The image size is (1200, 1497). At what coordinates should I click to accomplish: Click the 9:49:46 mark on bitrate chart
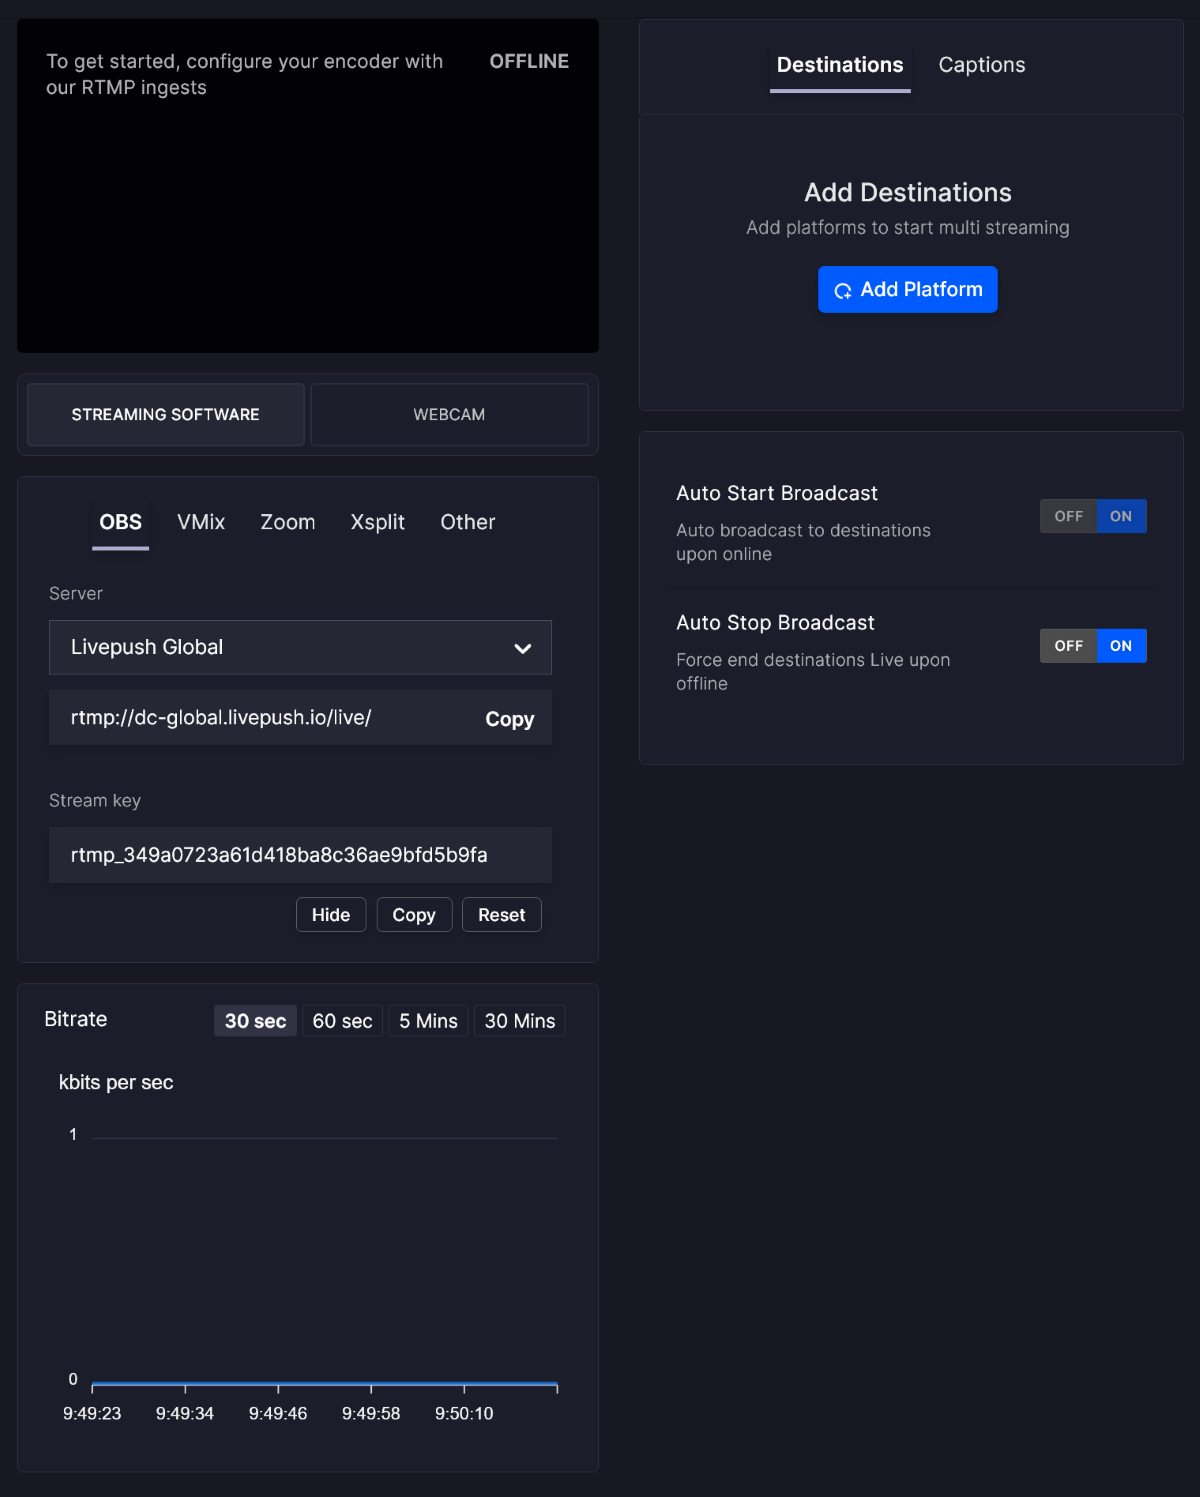(278, 1413)
